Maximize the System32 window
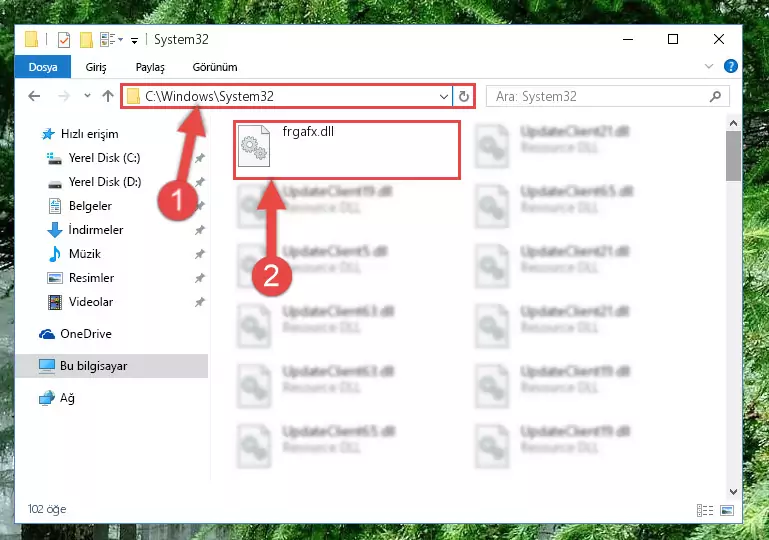The image size is (769, 540). pos(673,39)
